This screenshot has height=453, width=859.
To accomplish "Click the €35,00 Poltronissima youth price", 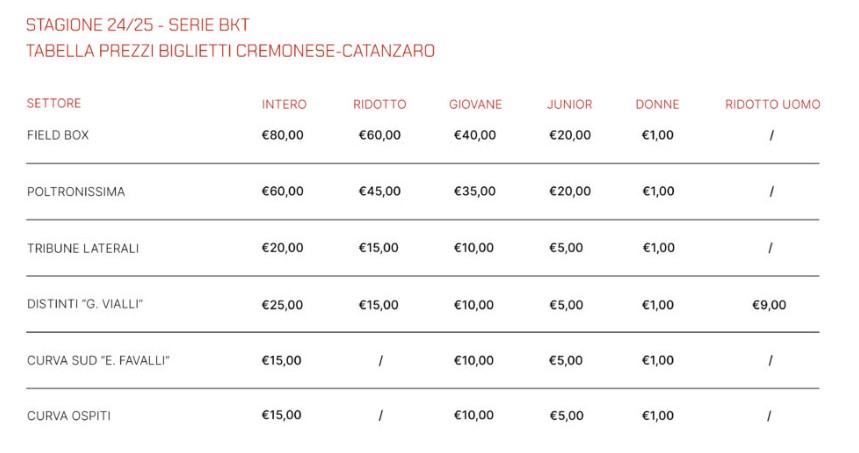I will (x=475, y=191).
